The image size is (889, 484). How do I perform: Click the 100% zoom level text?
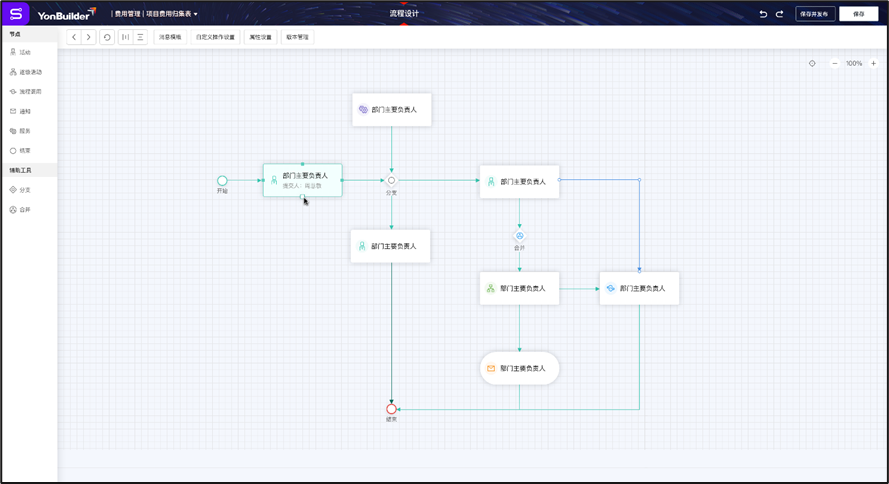pyautogui.click(x=854, y=63)
